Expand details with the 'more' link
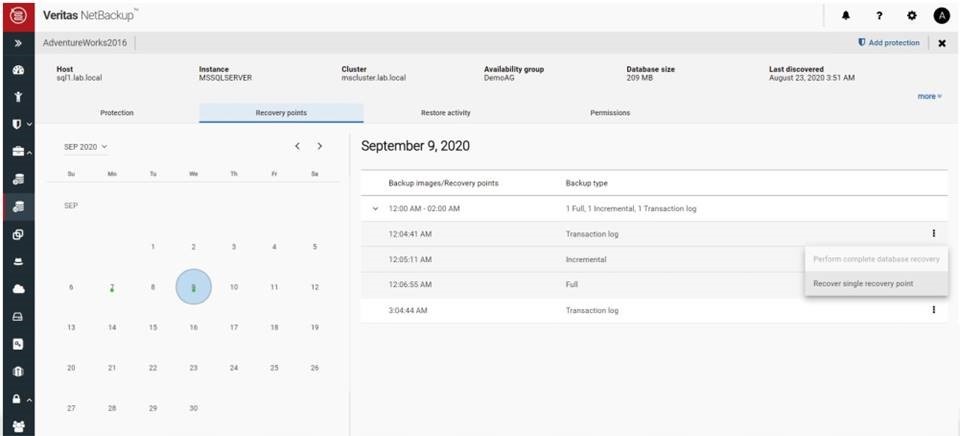Screen dimensions: 960x436 point(929,96)
